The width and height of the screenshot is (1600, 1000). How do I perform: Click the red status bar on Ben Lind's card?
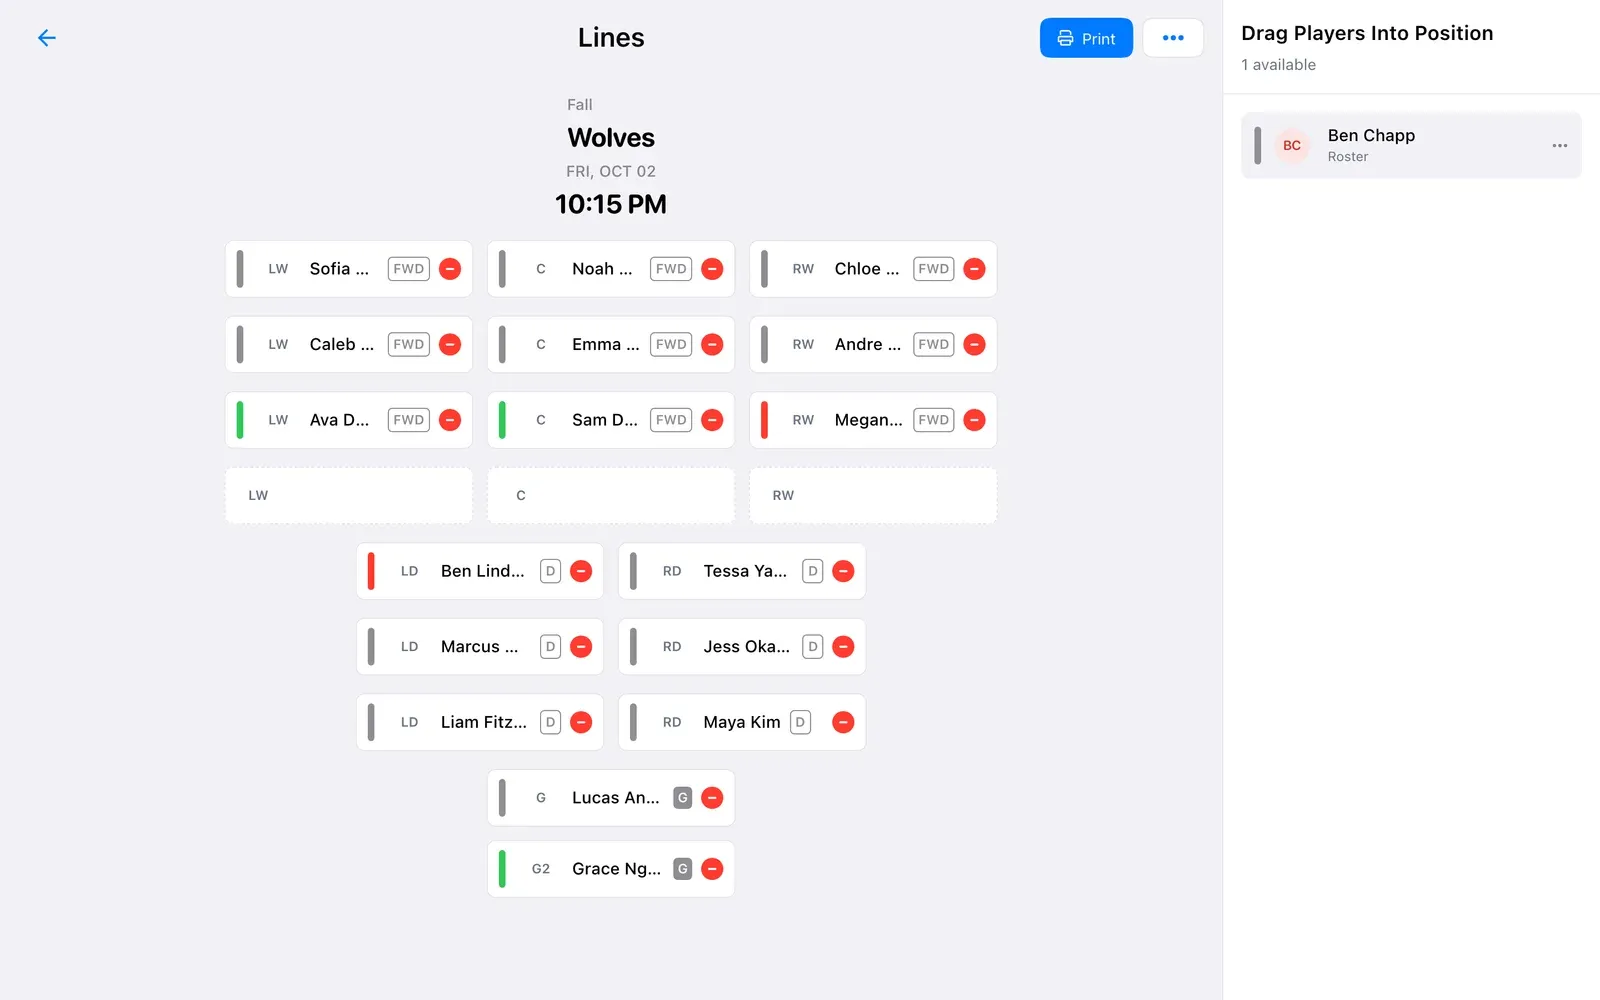click(371, 571)
